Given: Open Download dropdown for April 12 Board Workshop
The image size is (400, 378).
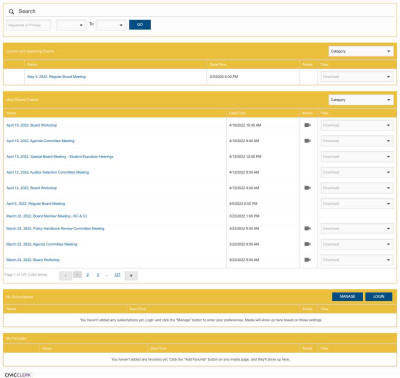Looking at the screenshot, I should [357, 188].
